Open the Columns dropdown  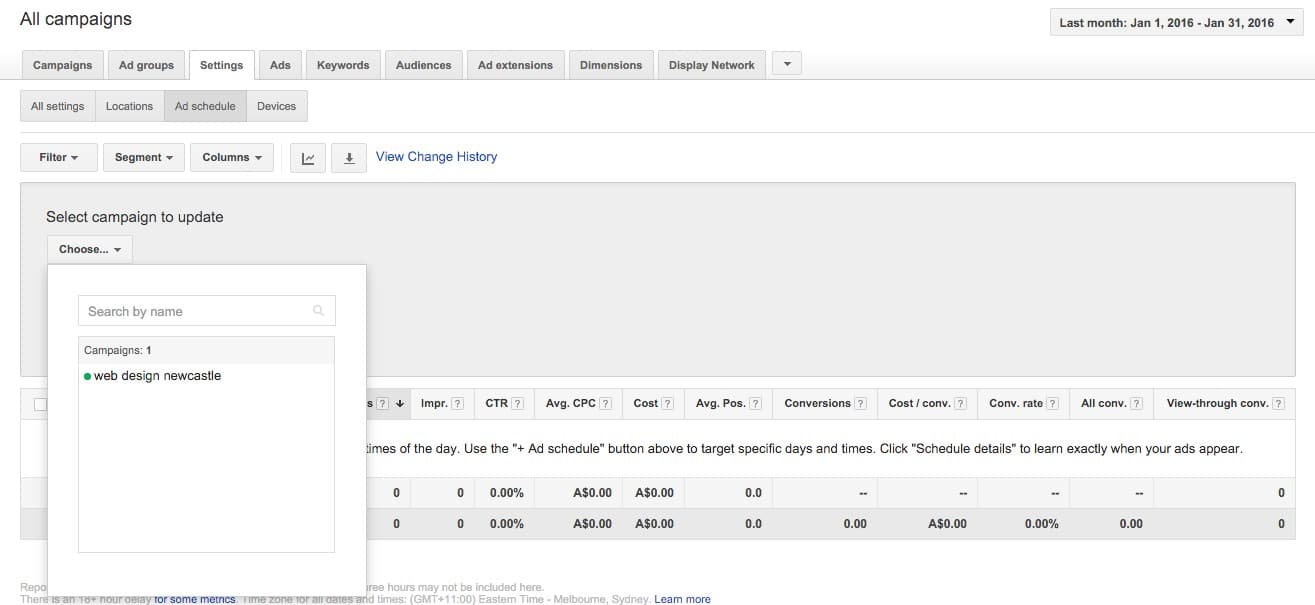(231, 157)
